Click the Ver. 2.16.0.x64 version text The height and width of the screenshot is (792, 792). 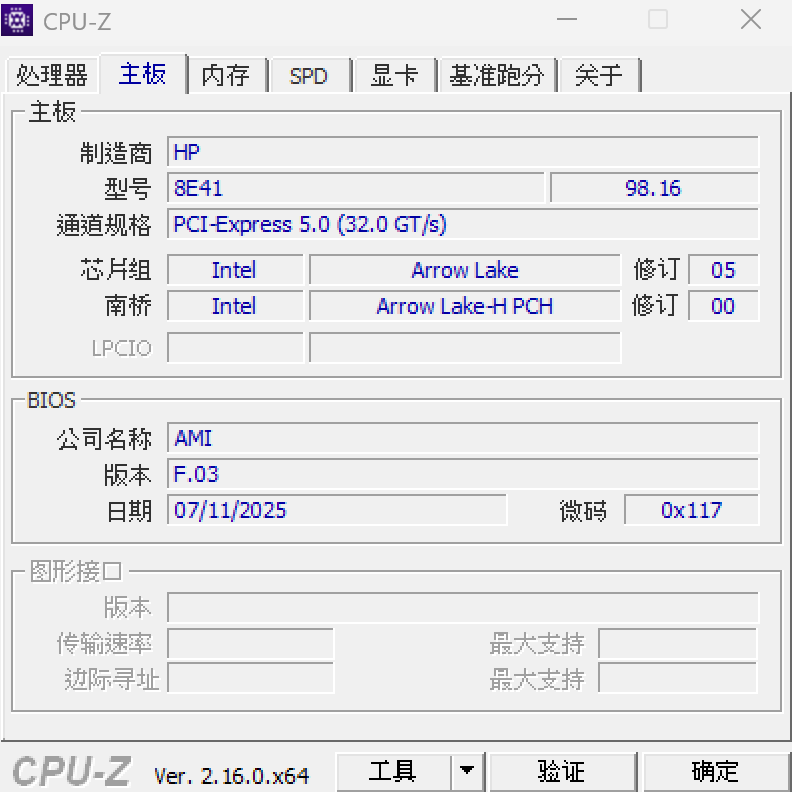click(x=231, y=776)
